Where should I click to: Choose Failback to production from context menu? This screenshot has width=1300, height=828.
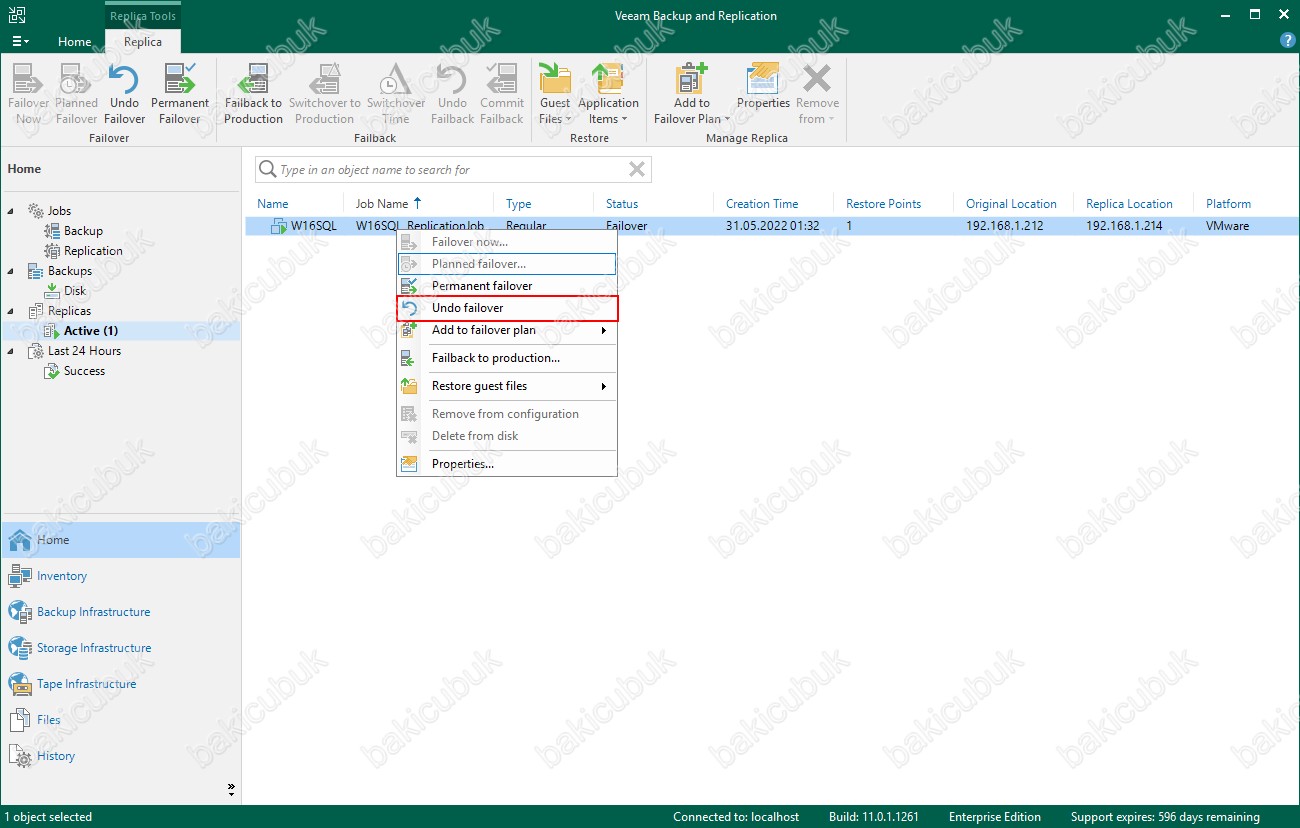(x=507, y=358)
